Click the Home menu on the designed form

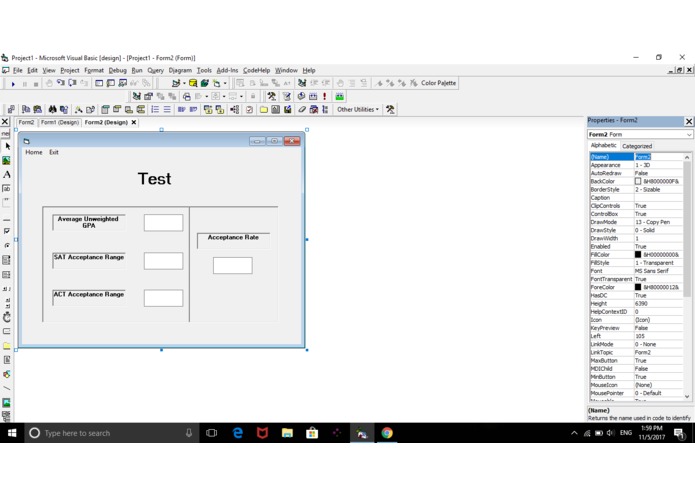pyautogui.click(x=34, y=152)
